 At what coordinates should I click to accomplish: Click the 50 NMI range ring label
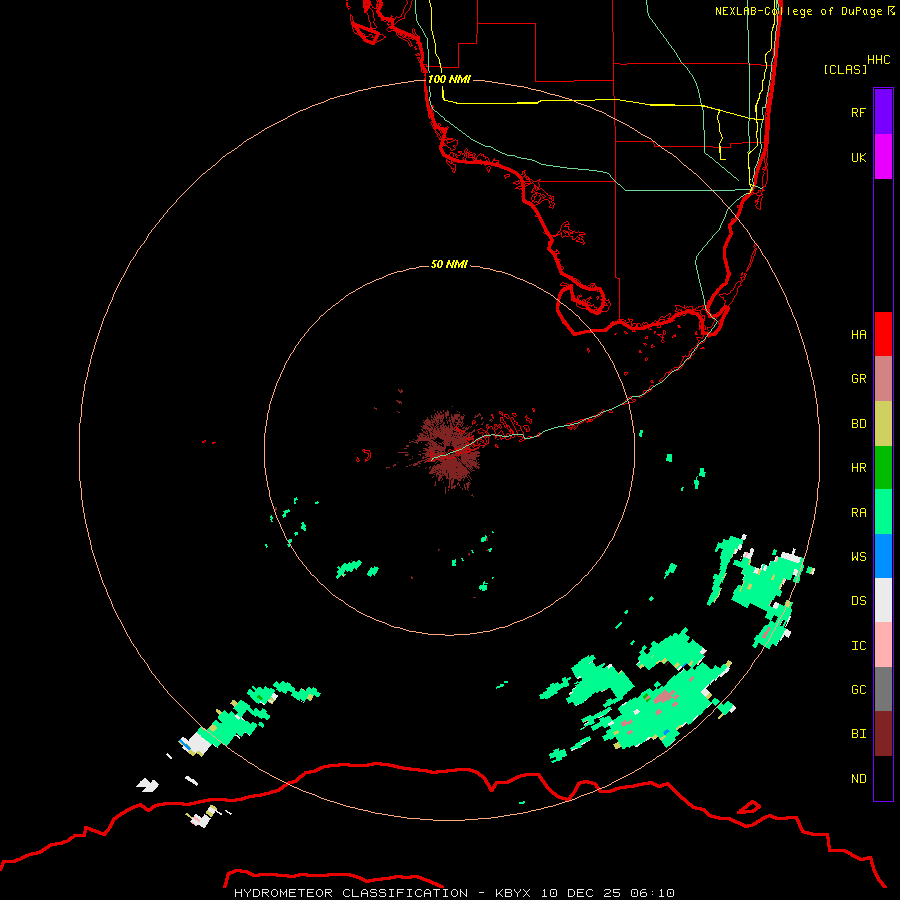pyautogui.click(x=449, y=264)
